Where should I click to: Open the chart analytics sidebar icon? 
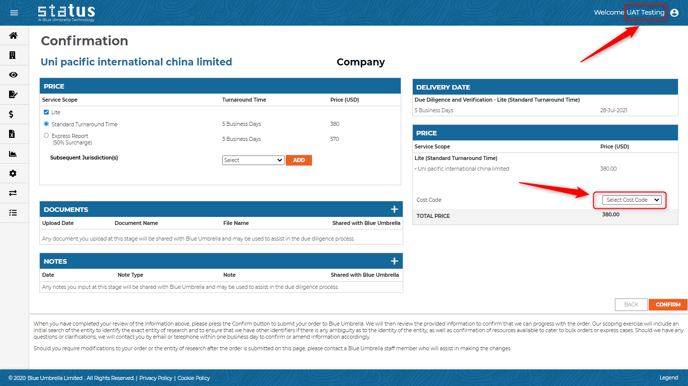click(x=13, y=154)
